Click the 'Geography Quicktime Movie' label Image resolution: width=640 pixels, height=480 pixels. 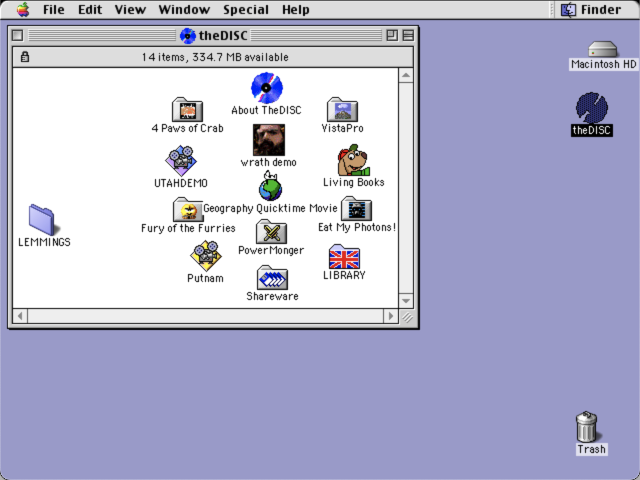coord(270,208)
